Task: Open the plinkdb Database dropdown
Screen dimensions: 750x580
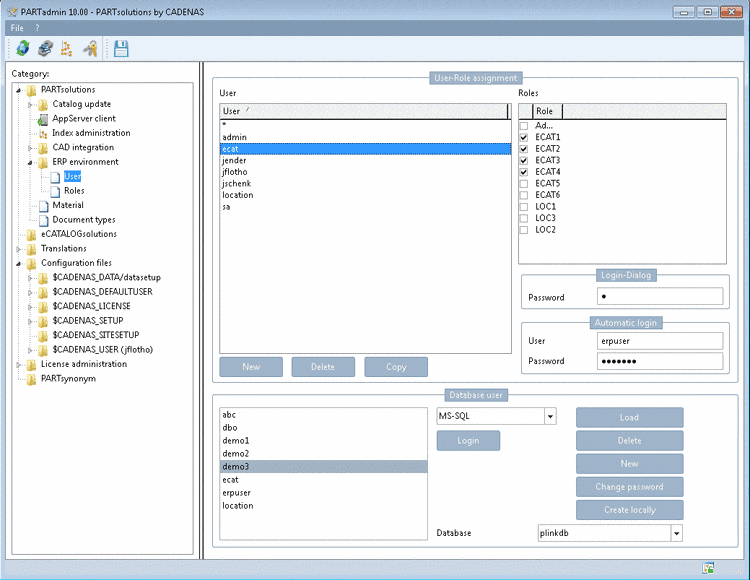Action: click(676, 533)
